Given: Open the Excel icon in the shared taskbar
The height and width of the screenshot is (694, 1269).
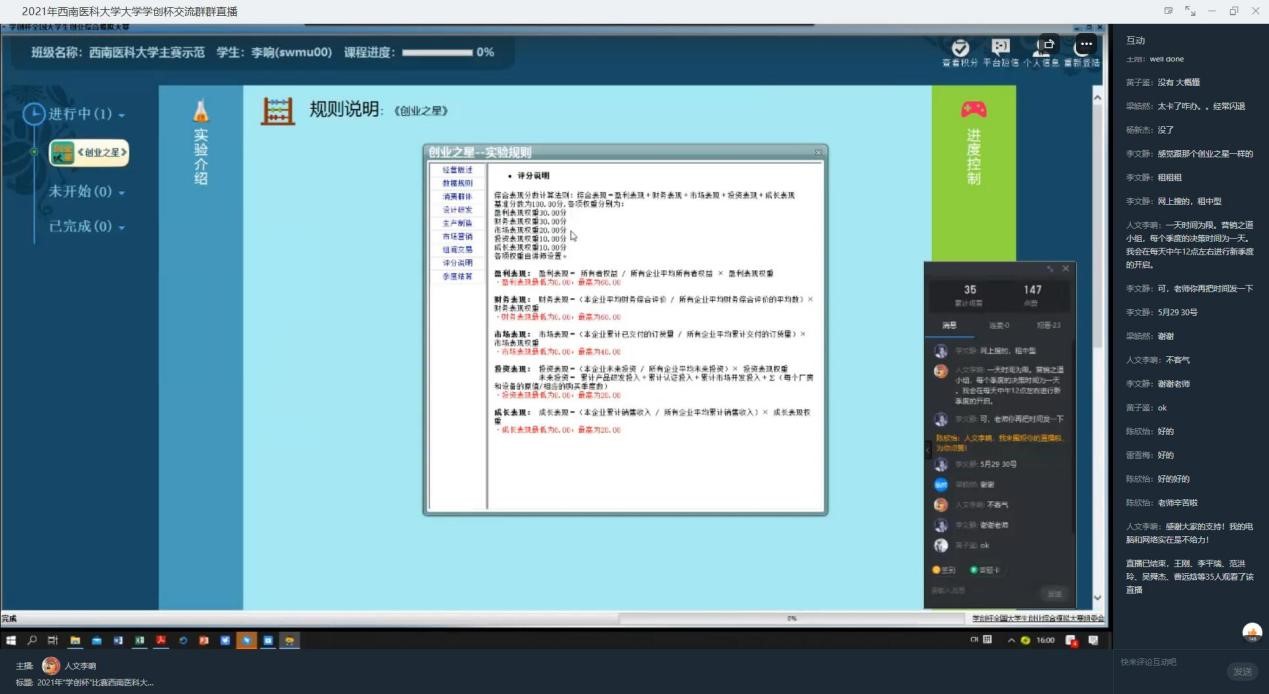Looking at the screenshot, I should (x=139, y=640).
